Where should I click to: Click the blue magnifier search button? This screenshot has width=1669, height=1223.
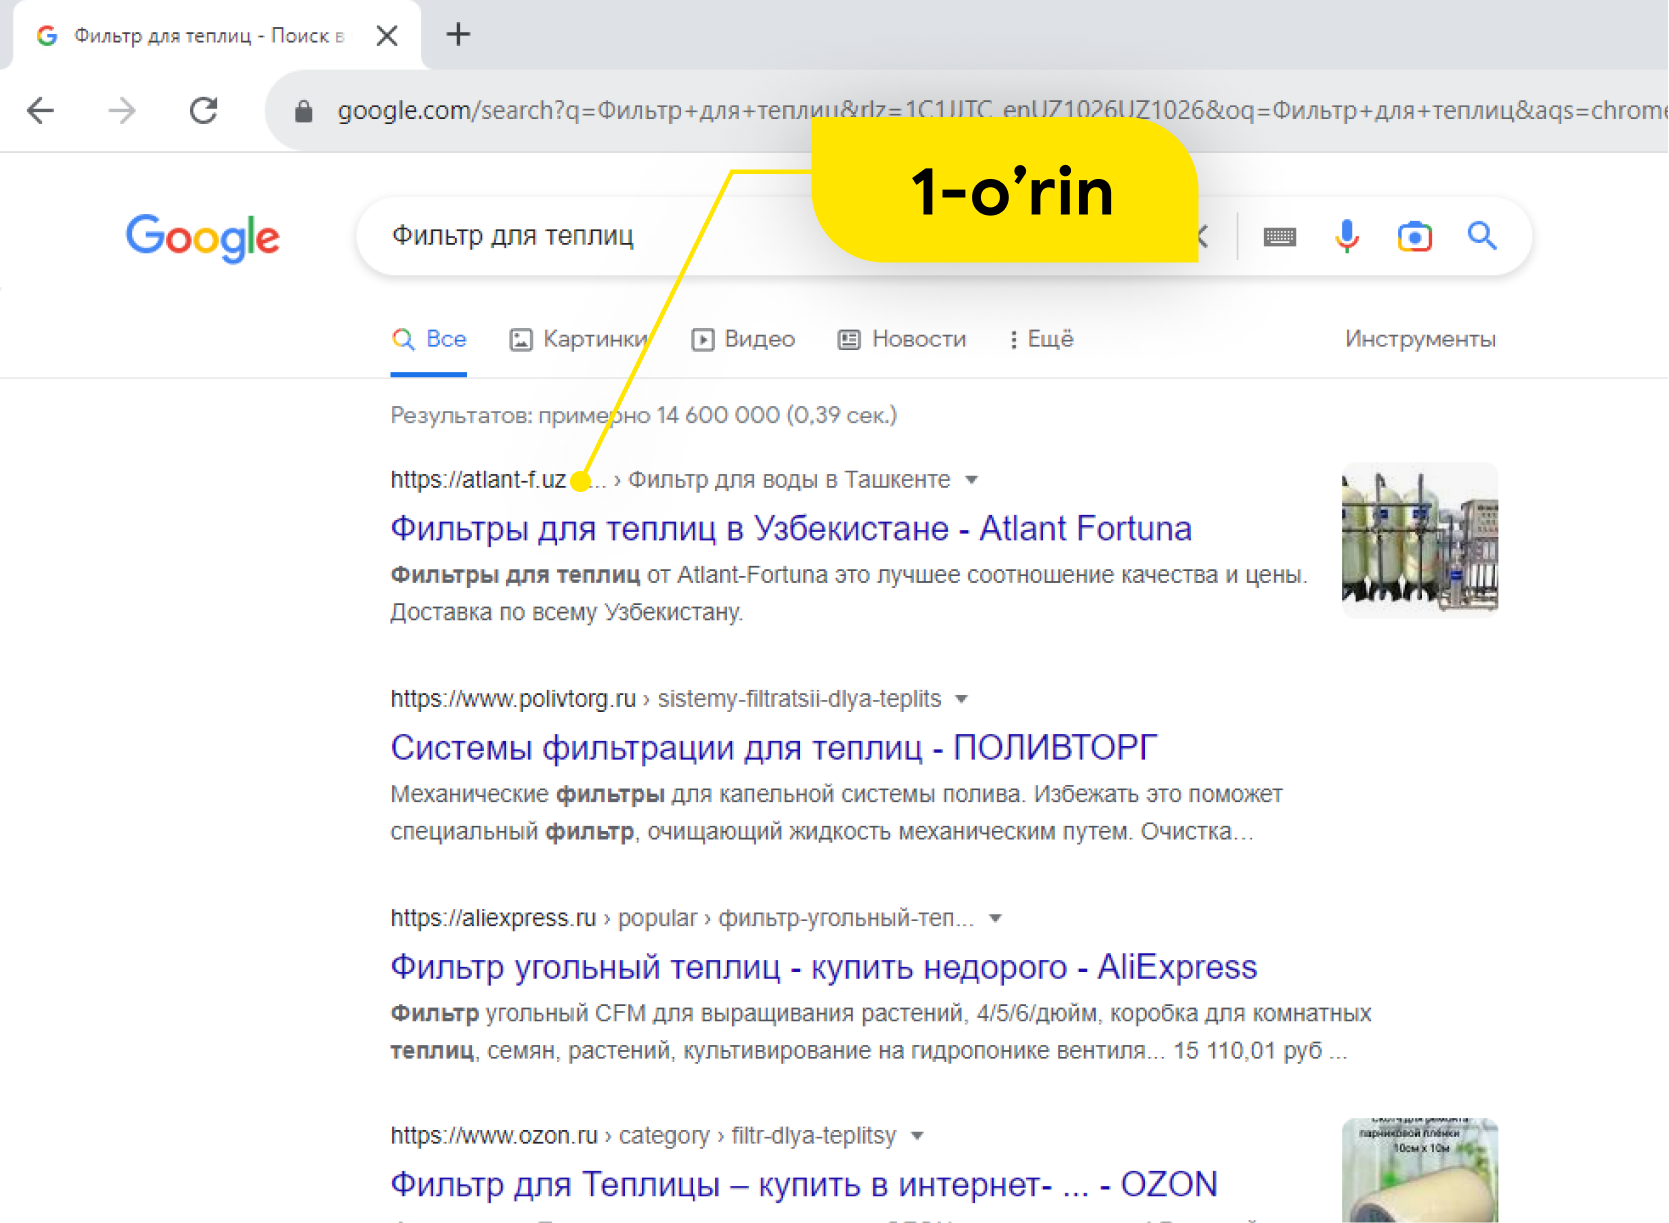(x=1482, y=236)
